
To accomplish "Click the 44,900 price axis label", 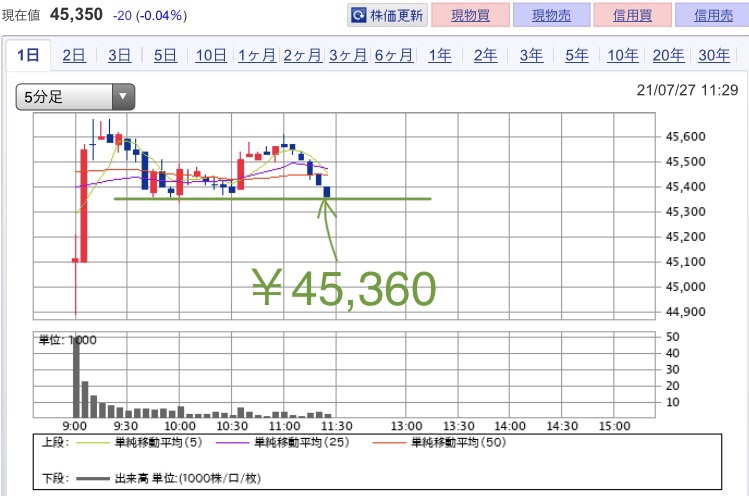I will 685,312.
